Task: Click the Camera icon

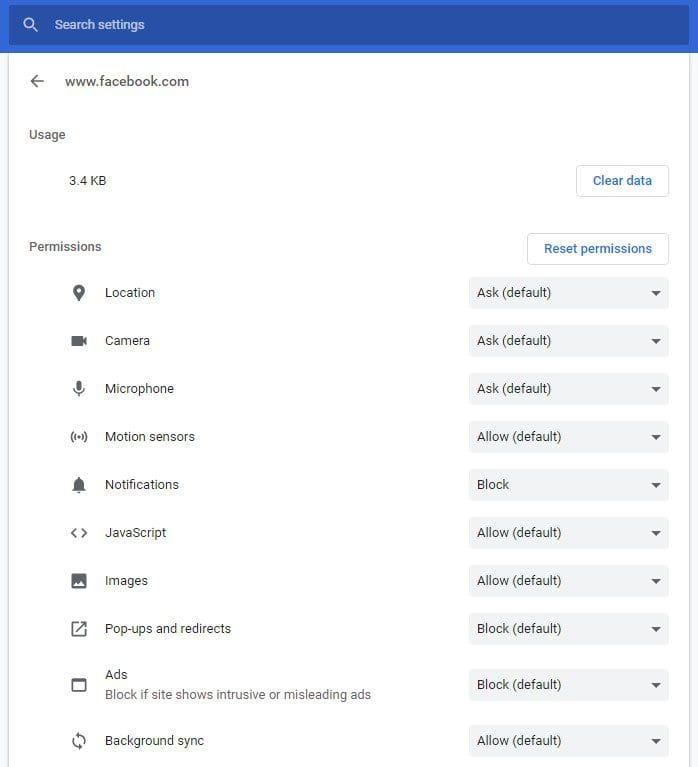Action: 79,340
